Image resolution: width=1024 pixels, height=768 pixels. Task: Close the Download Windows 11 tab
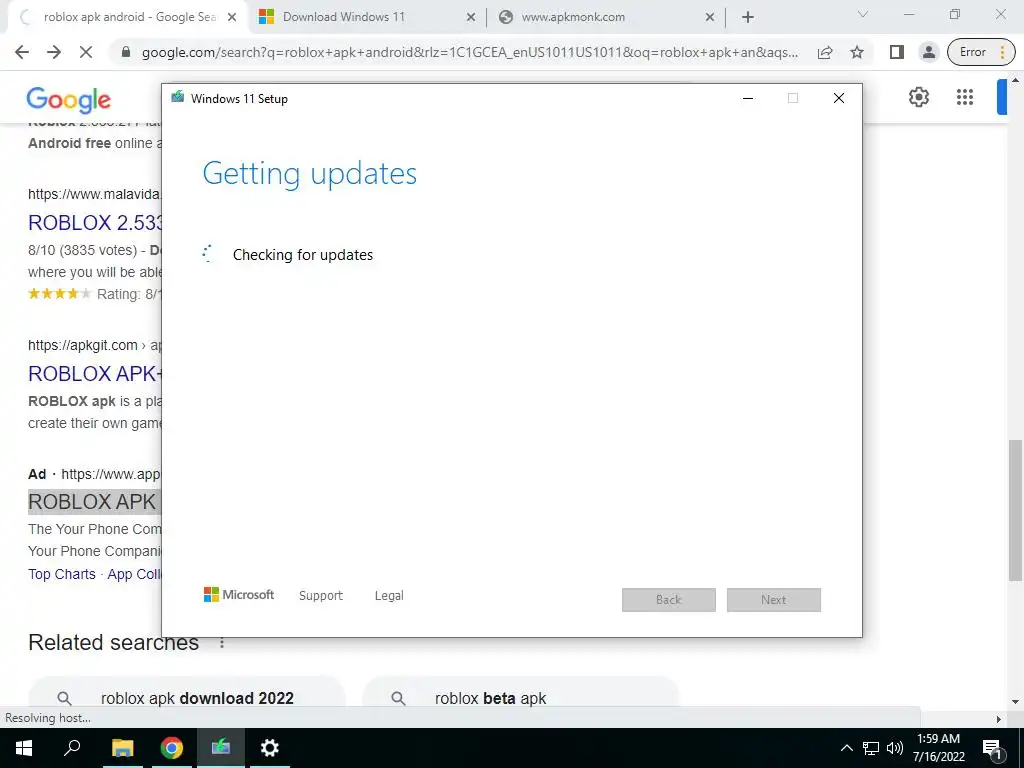pos(471,18)
